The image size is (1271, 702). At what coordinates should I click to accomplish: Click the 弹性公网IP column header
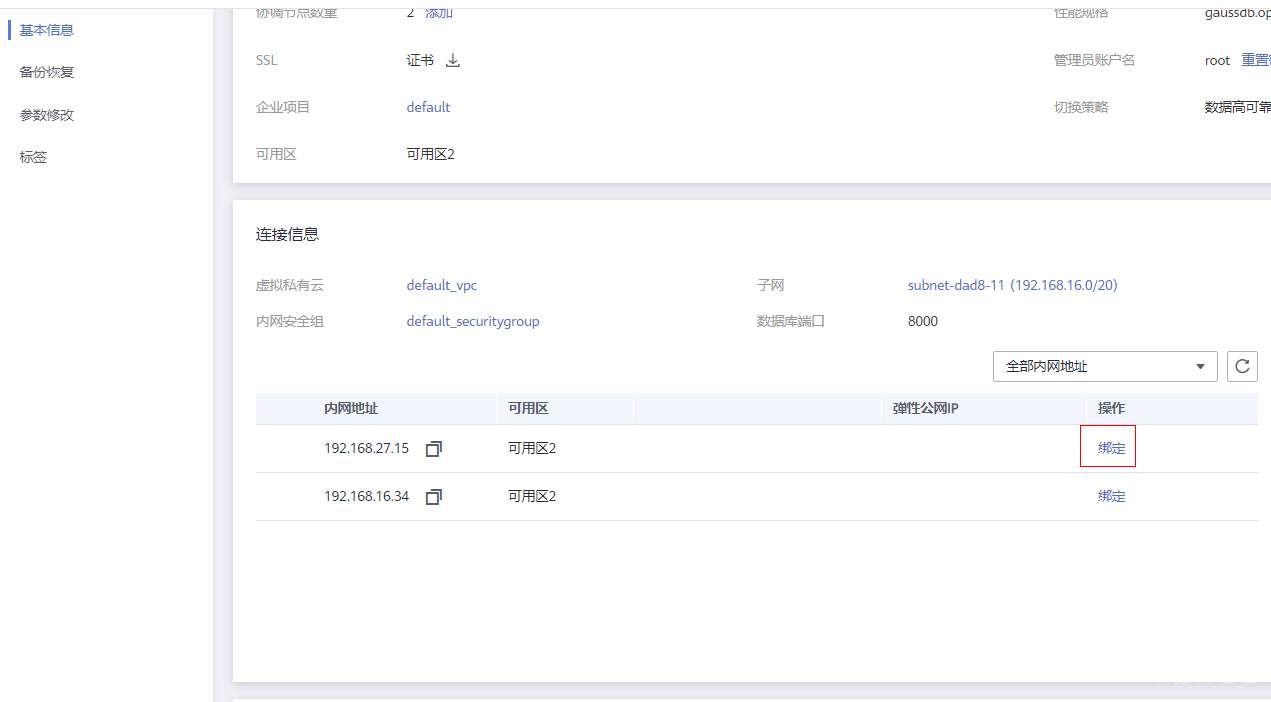925,408
